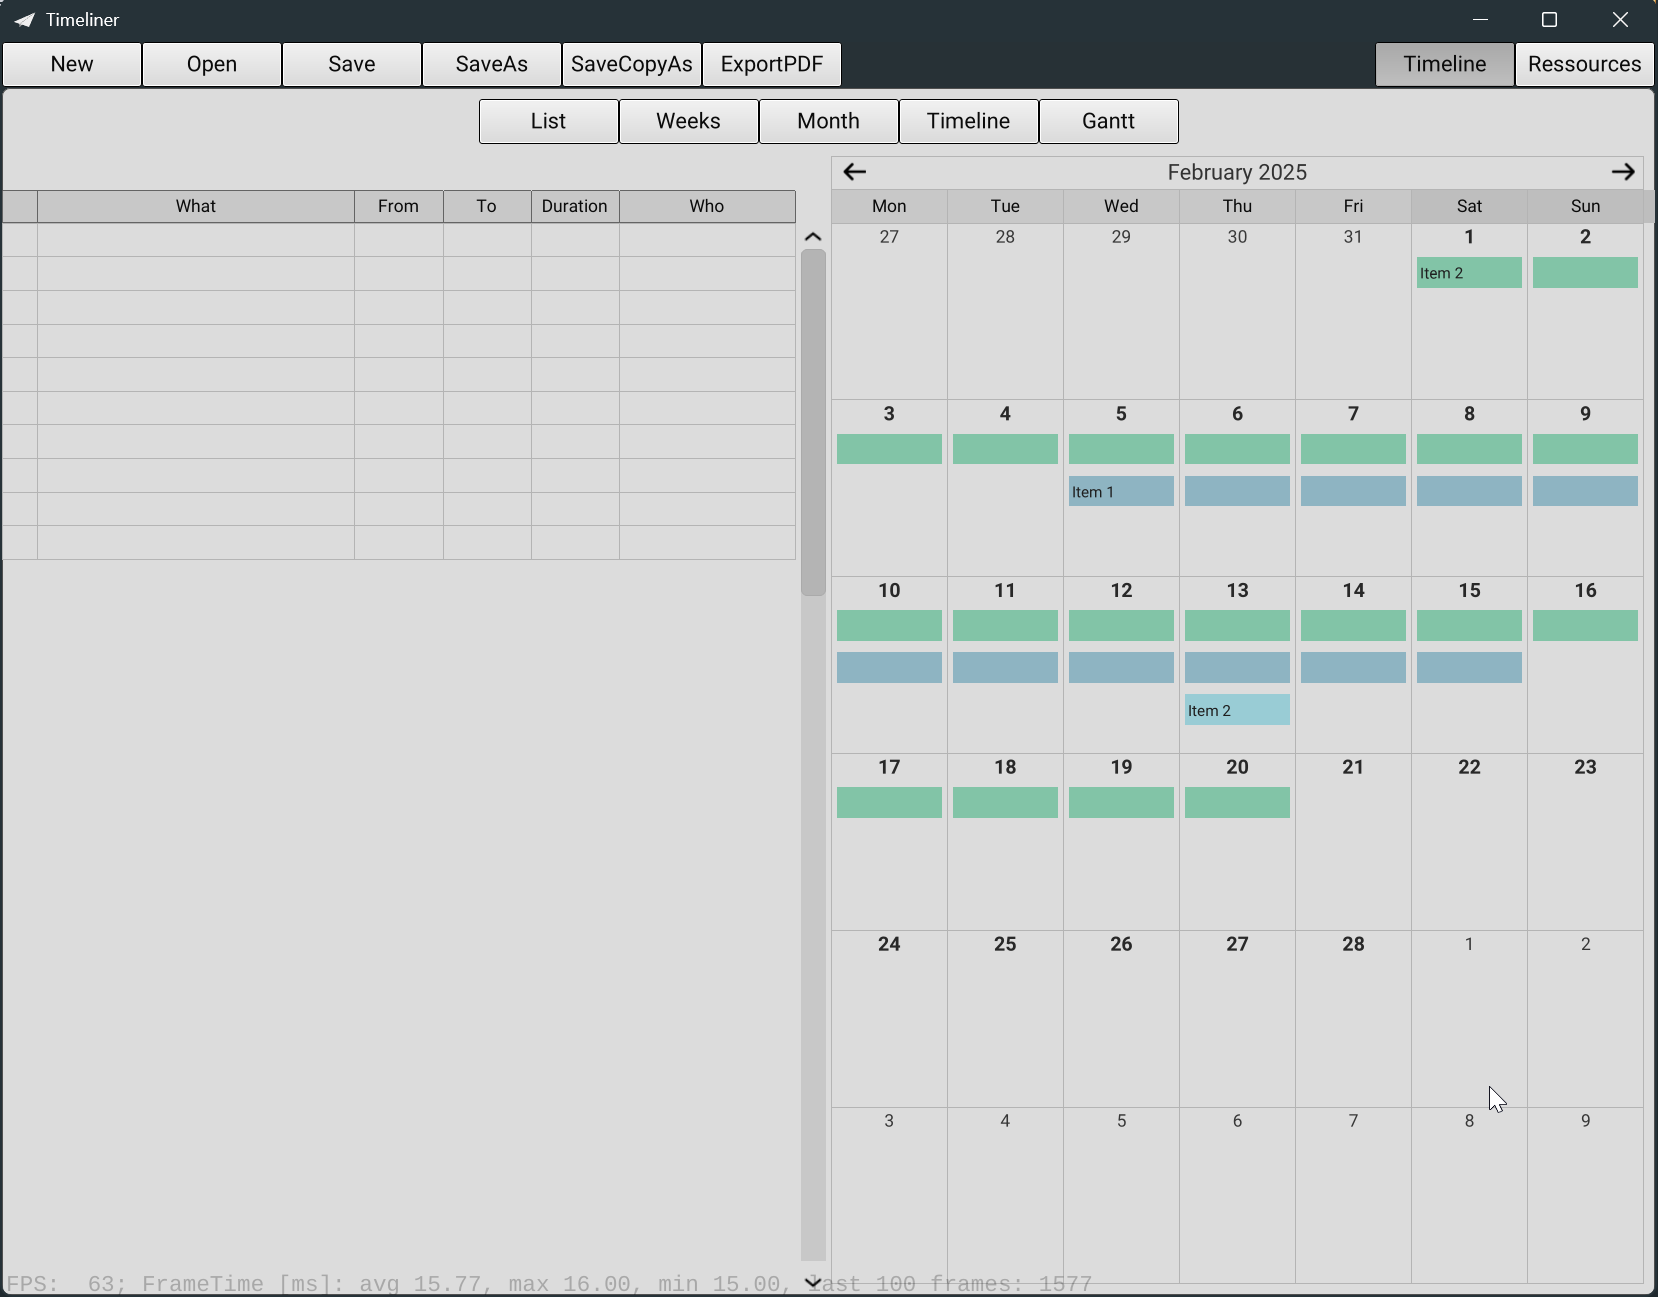Image resolution: width=1658 pixels, height=1297 pixels.
Task: Go to previous month using left arrow
Action: tap(854, 172)
